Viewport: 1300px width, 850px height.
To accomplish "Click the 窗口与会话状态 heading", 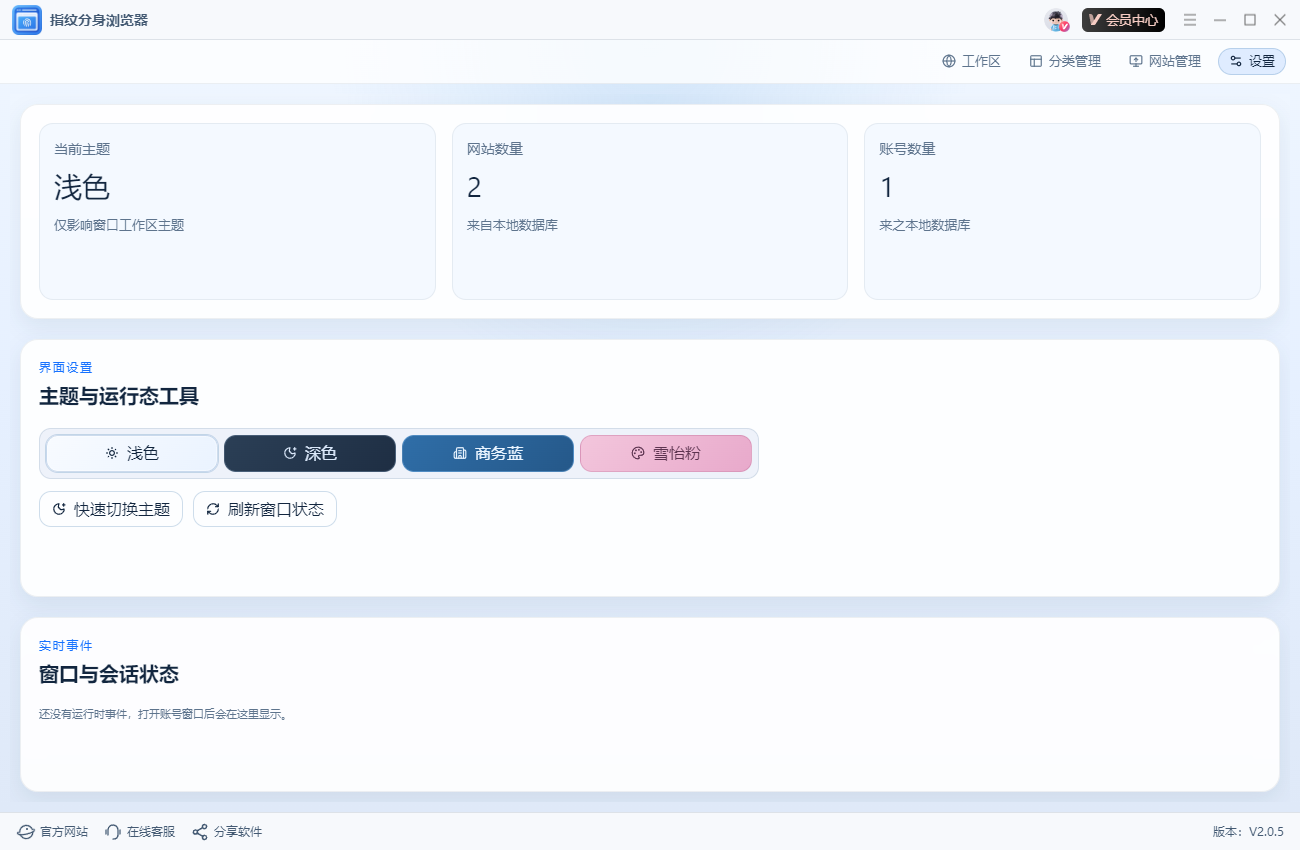I will pyautogui.click(x=109, y=674).
